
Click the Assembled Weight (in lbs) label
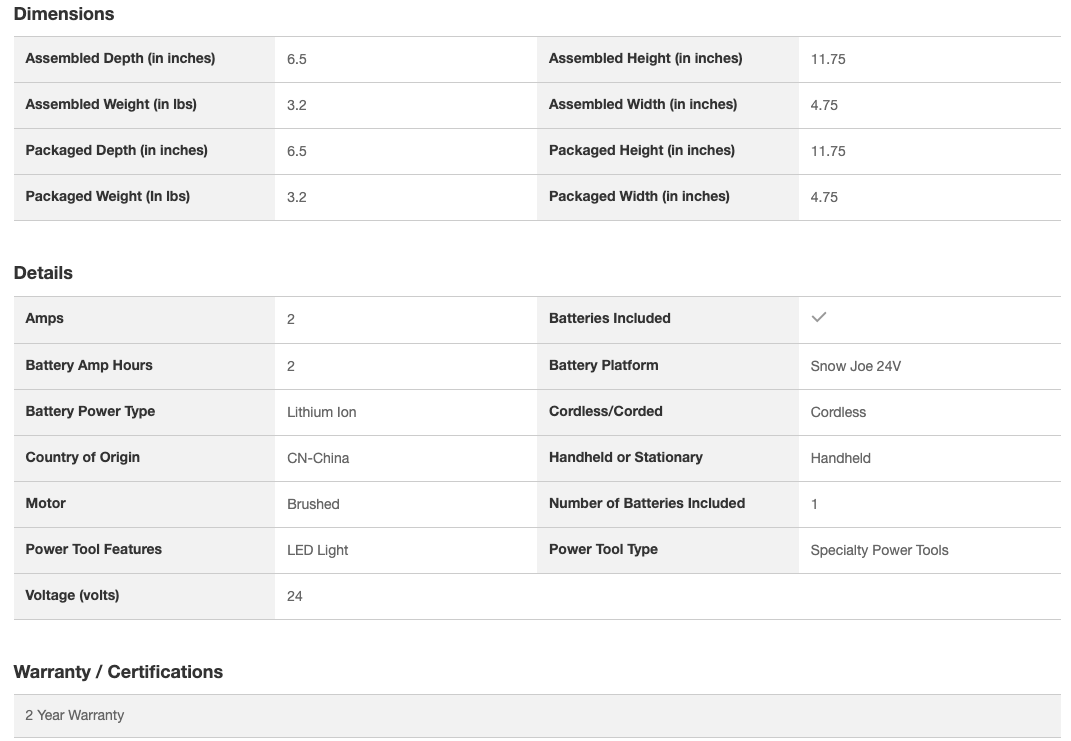[110, 105]
